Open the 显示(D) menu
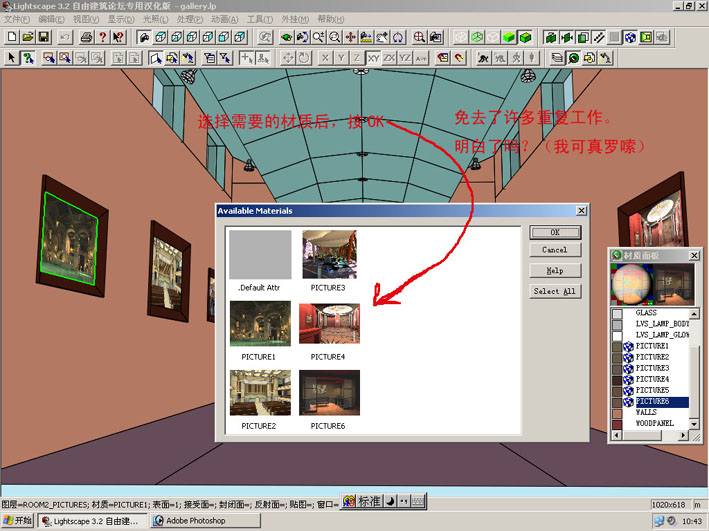Screen dimensions: 709x531 click(121, 19)
